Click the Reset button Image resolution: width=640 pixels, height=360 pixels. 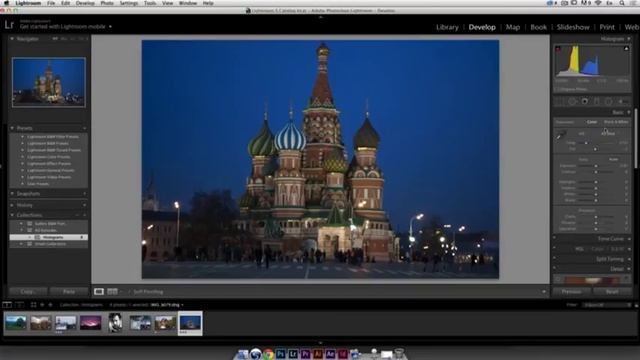[x=612, y=291]
